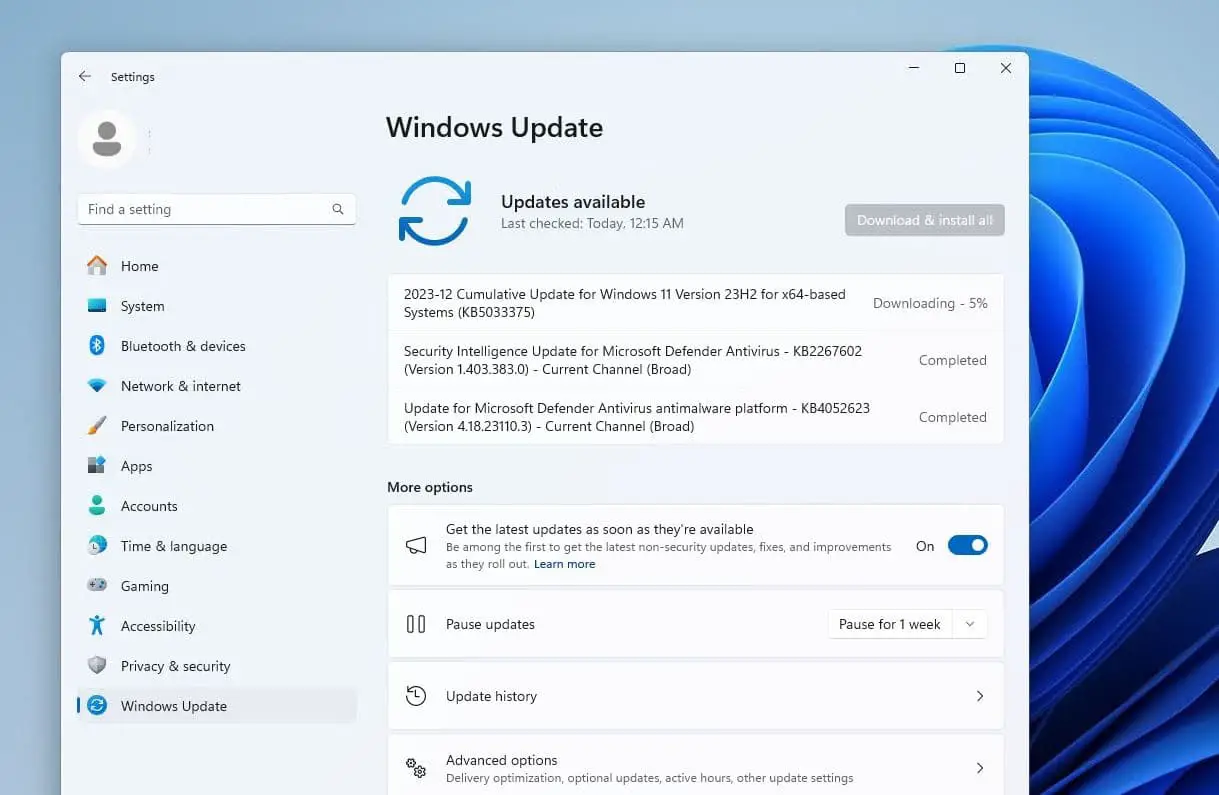Click the Windows Update sync icon
The width and height of the screenshot is (1219, 795).
98,706
